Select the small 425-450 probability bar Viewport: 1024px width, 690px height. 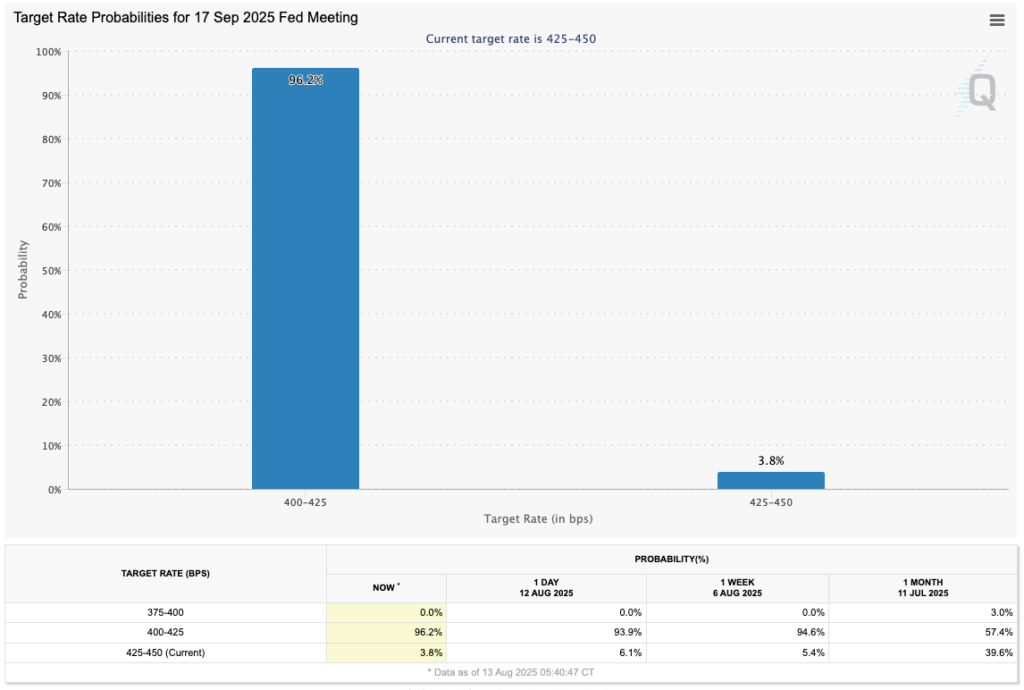click(x=771, y=478)
